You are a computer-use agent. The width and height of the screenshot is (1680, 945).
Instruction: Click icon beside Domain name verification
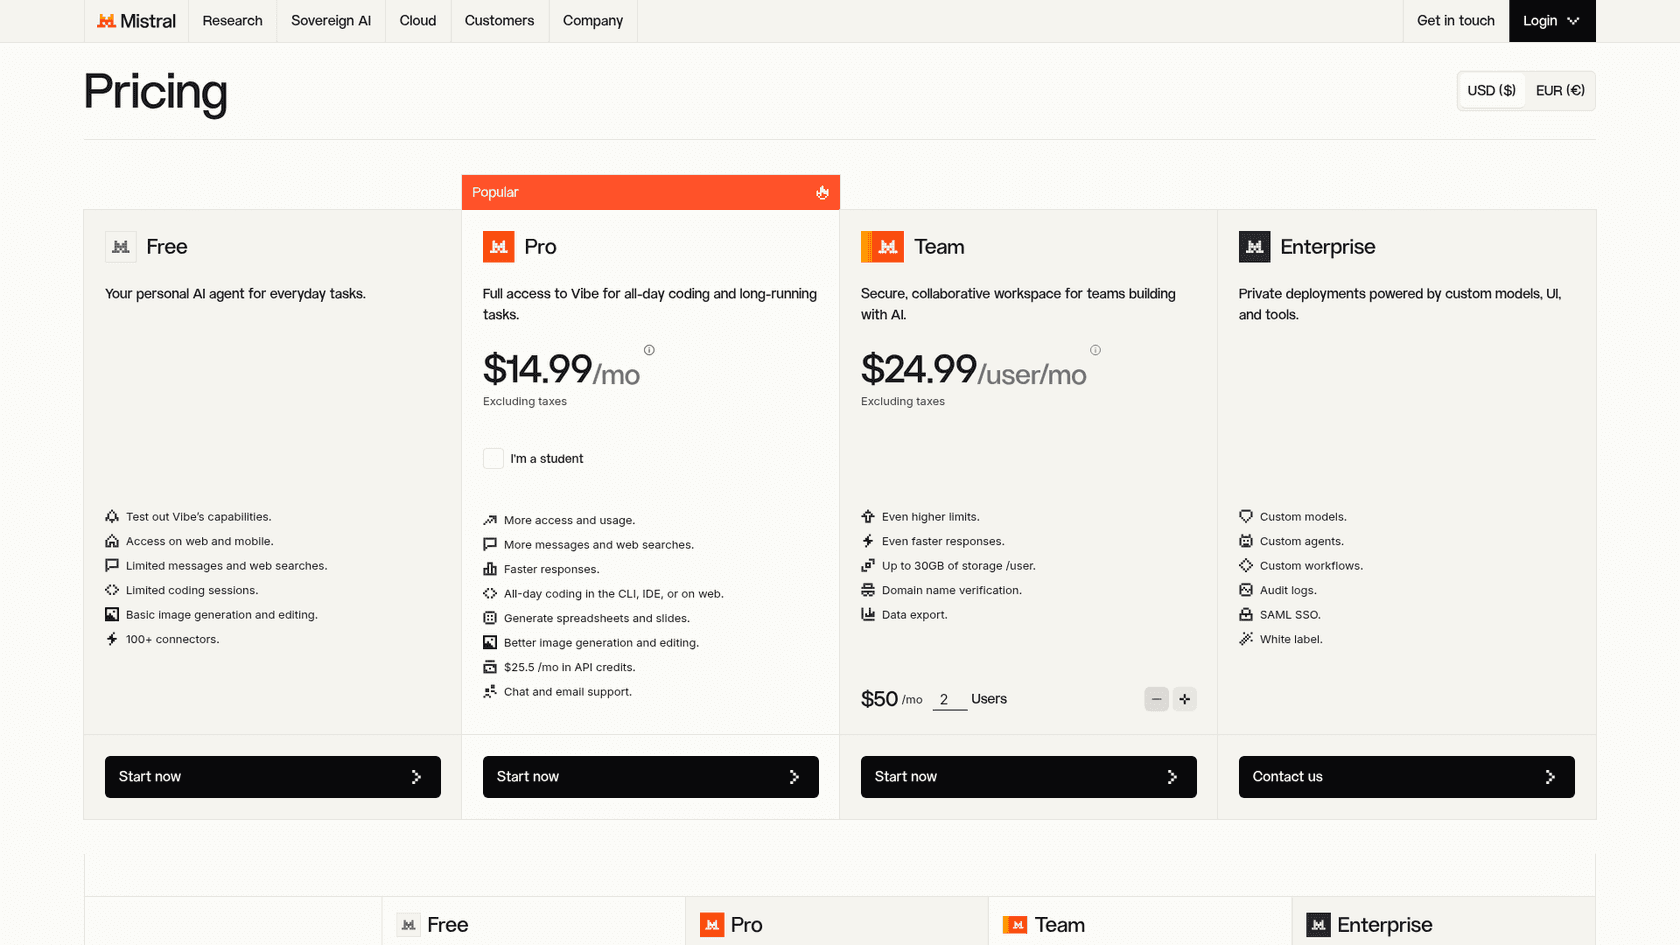868,590
